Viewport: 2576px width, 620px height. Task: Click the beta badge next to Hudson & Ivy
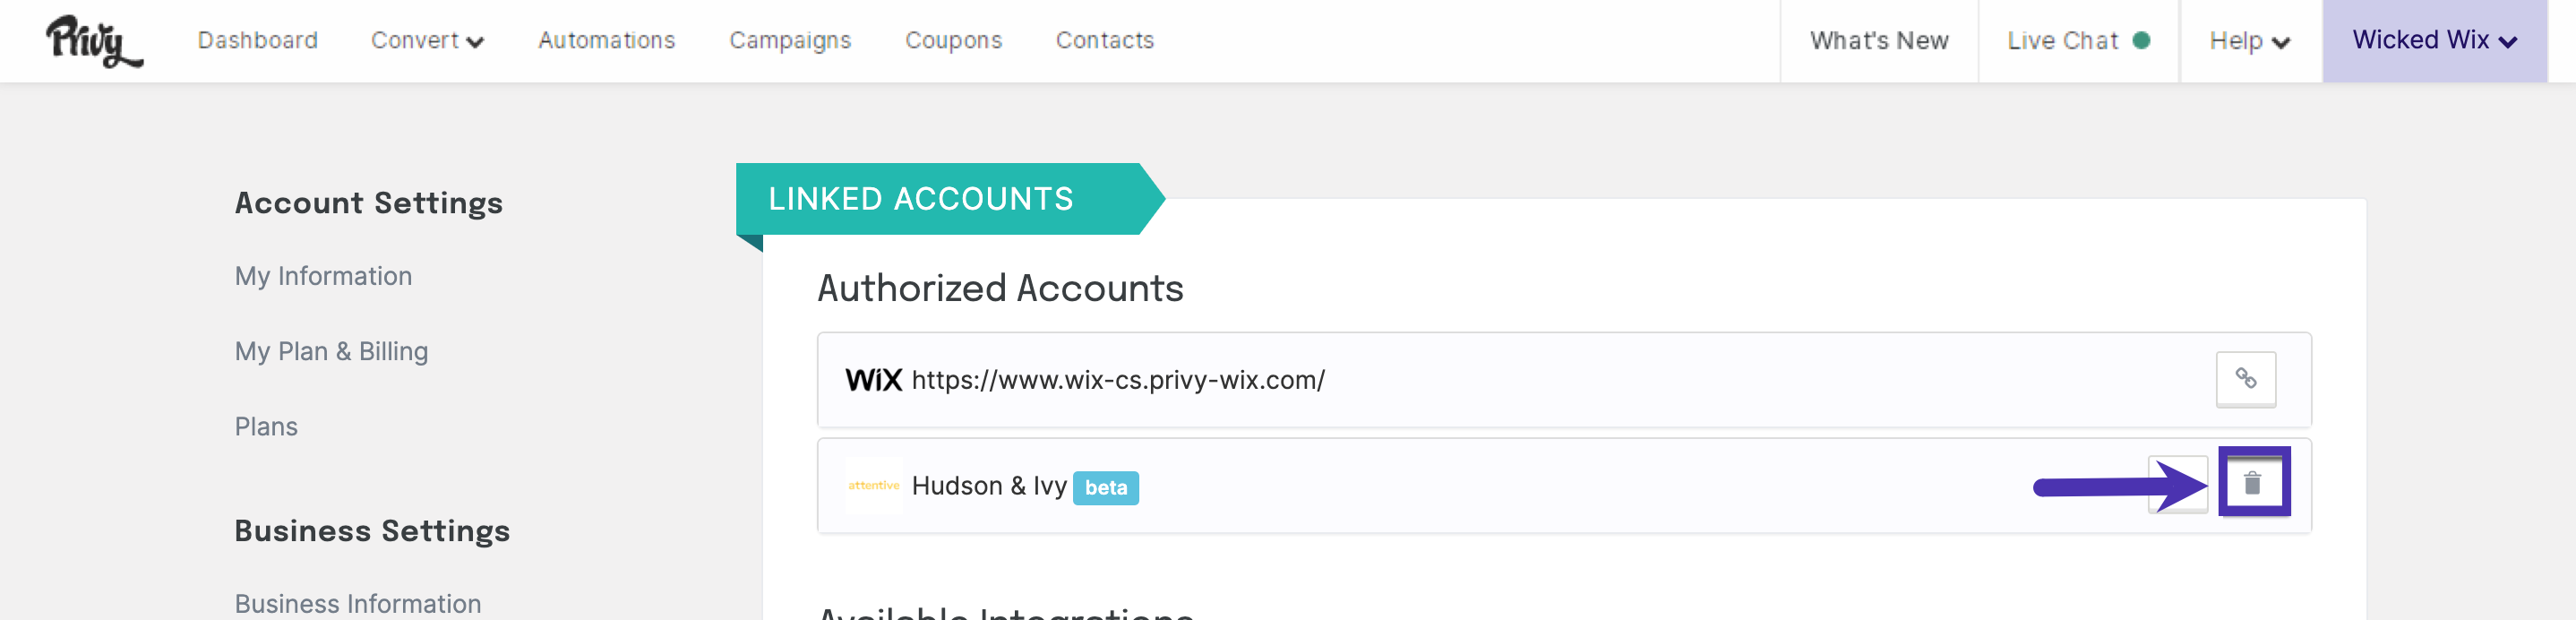pos(1105,488)
